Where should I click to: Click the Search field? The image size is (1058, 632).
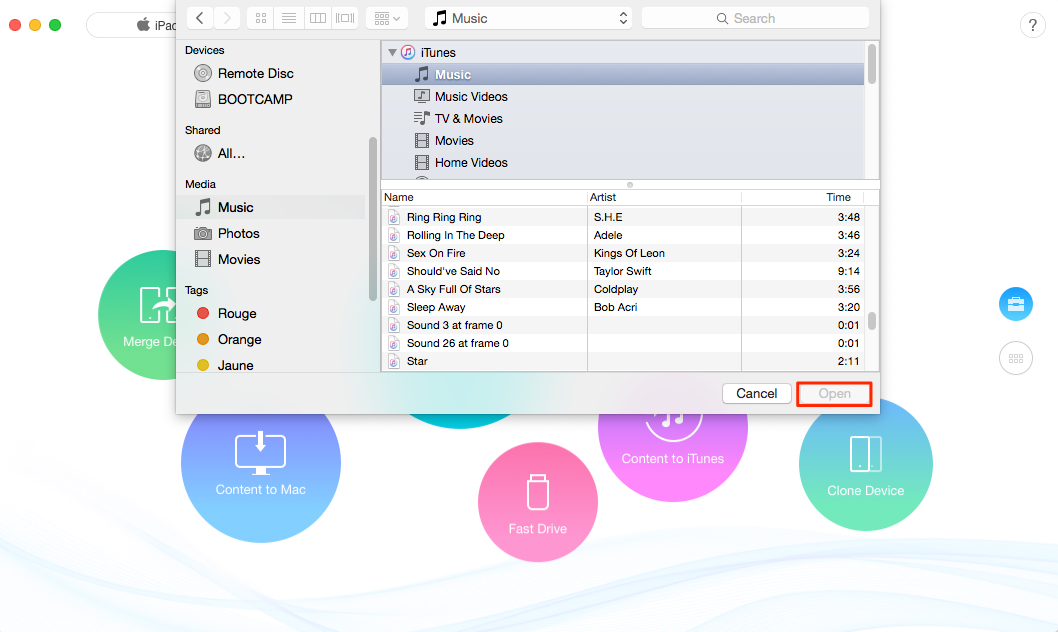pos(755,18)
